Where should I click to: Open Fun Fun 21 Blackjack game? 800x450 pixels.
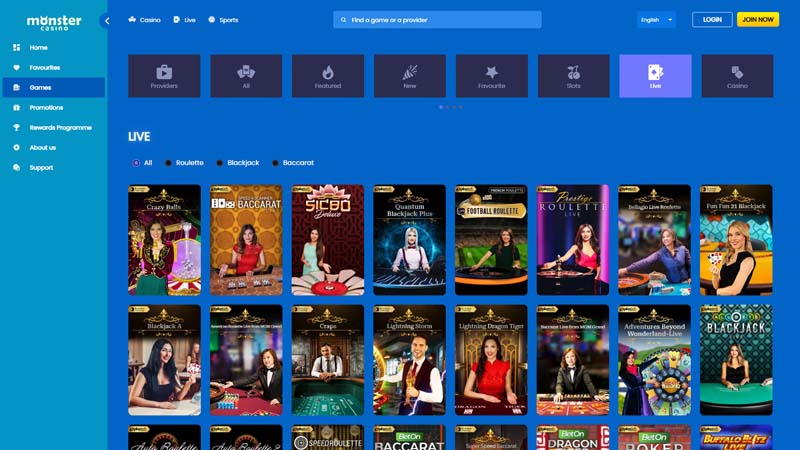point(736,240)
